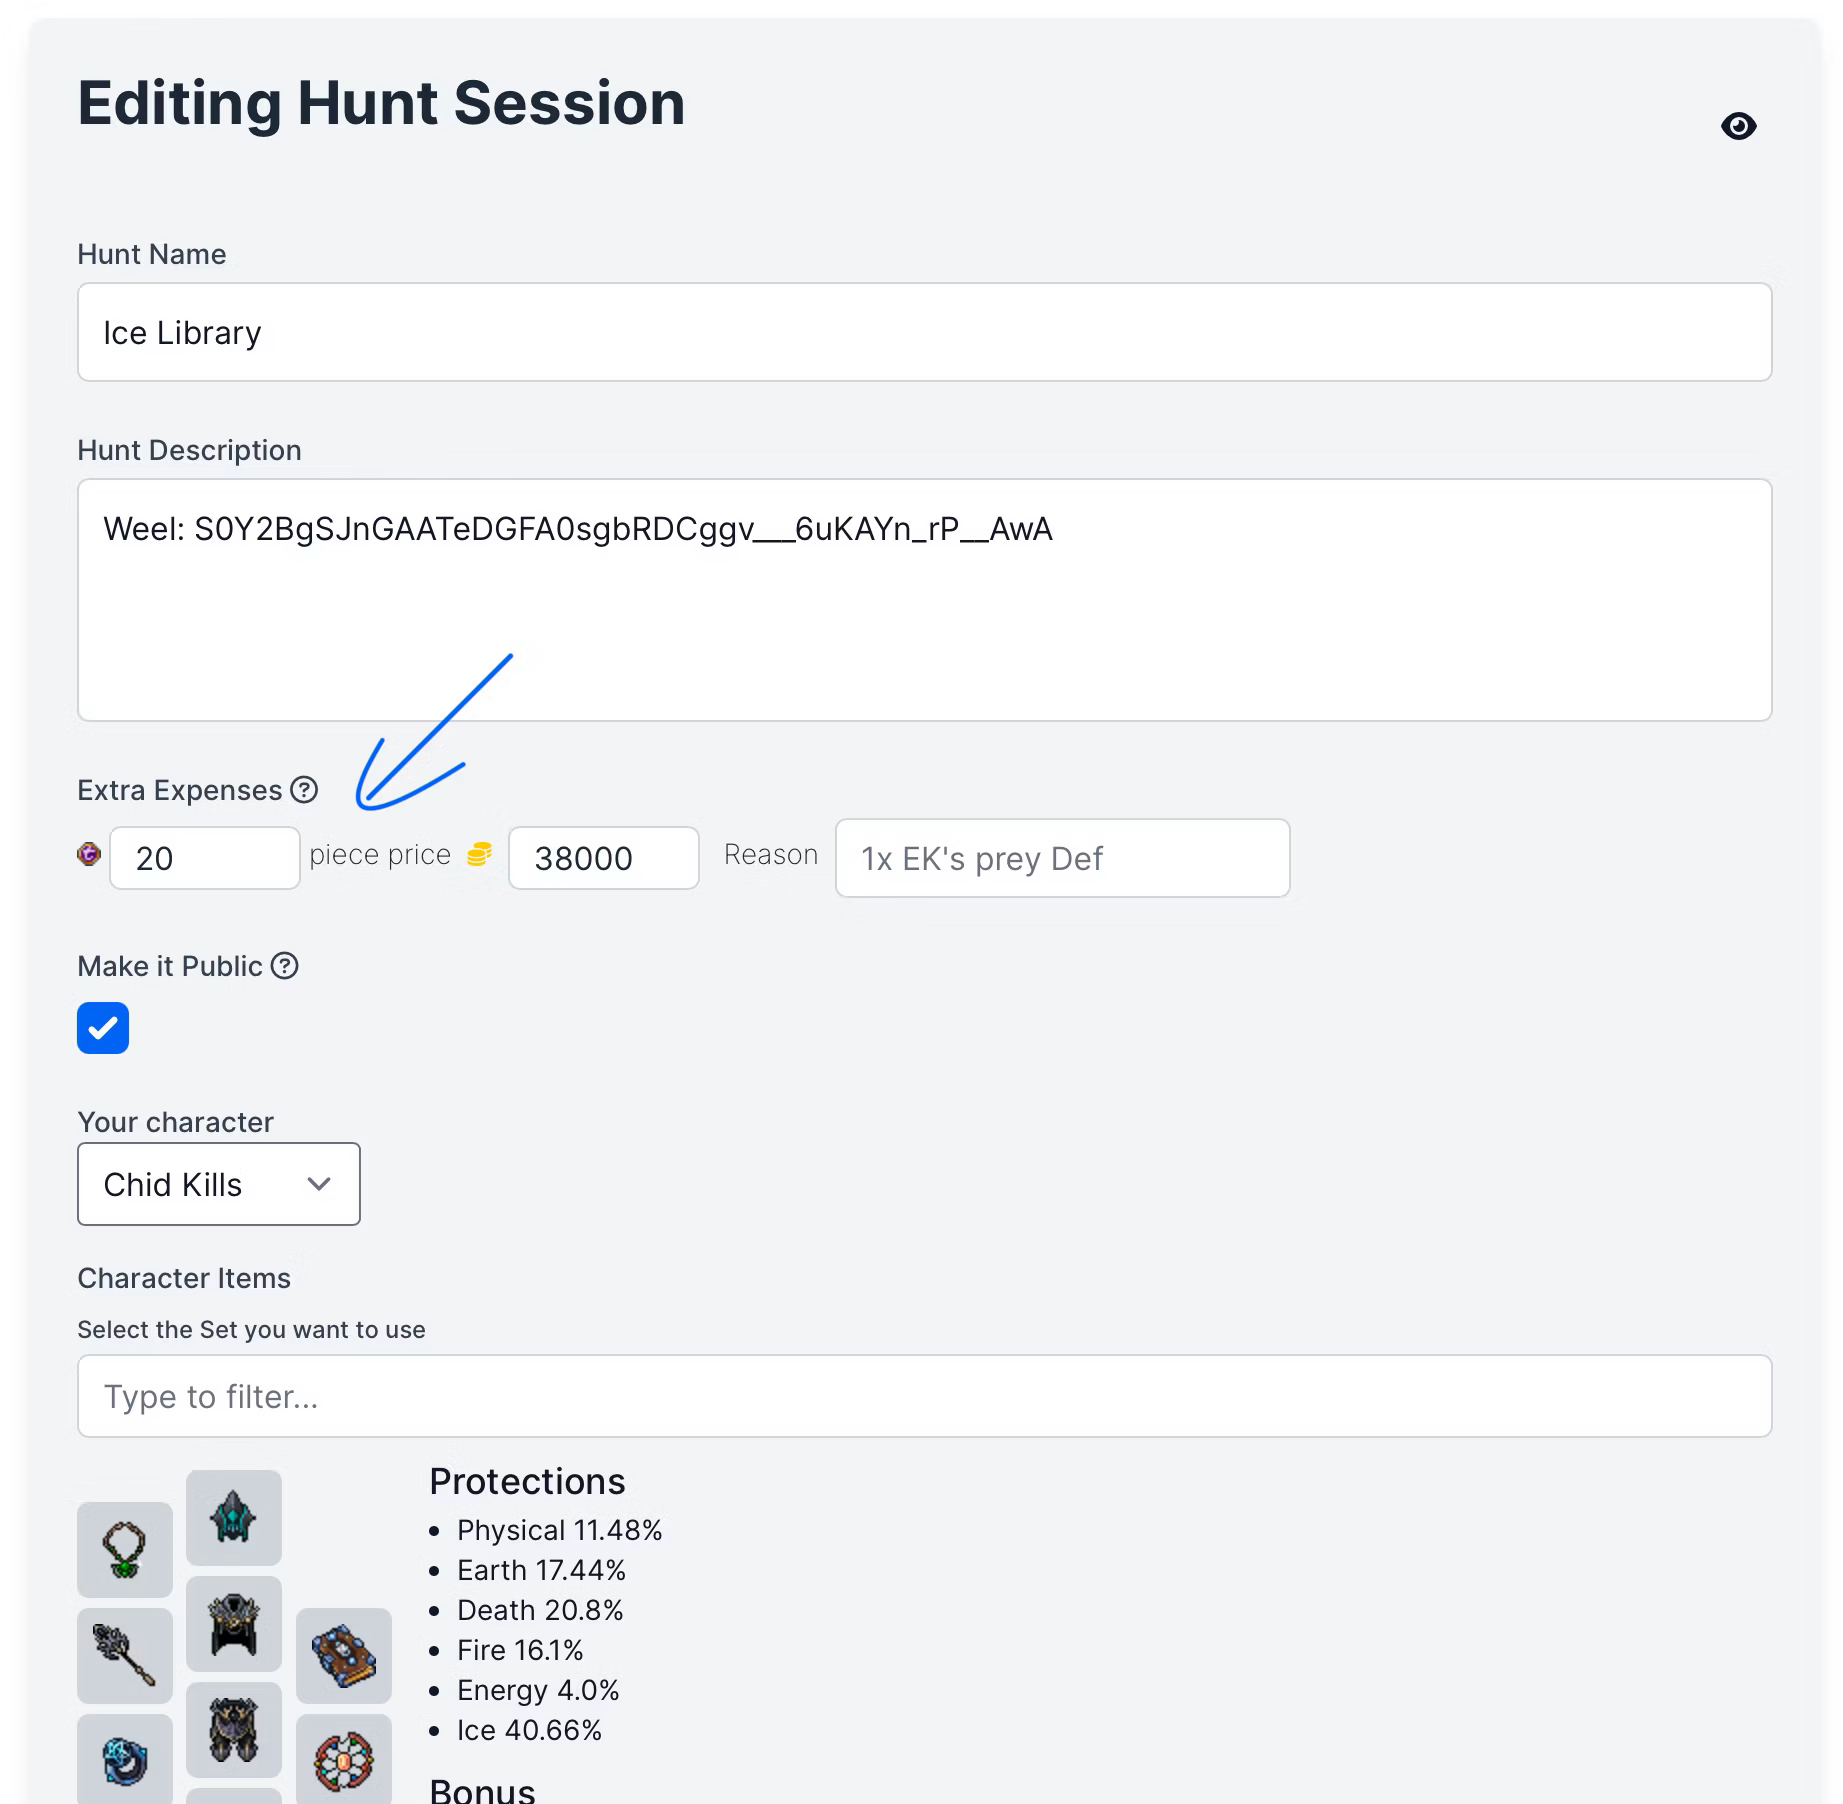Click the leg armor item slot
The image size is (1843, 1804).
pyautogui.click(x=234, y=1729)
